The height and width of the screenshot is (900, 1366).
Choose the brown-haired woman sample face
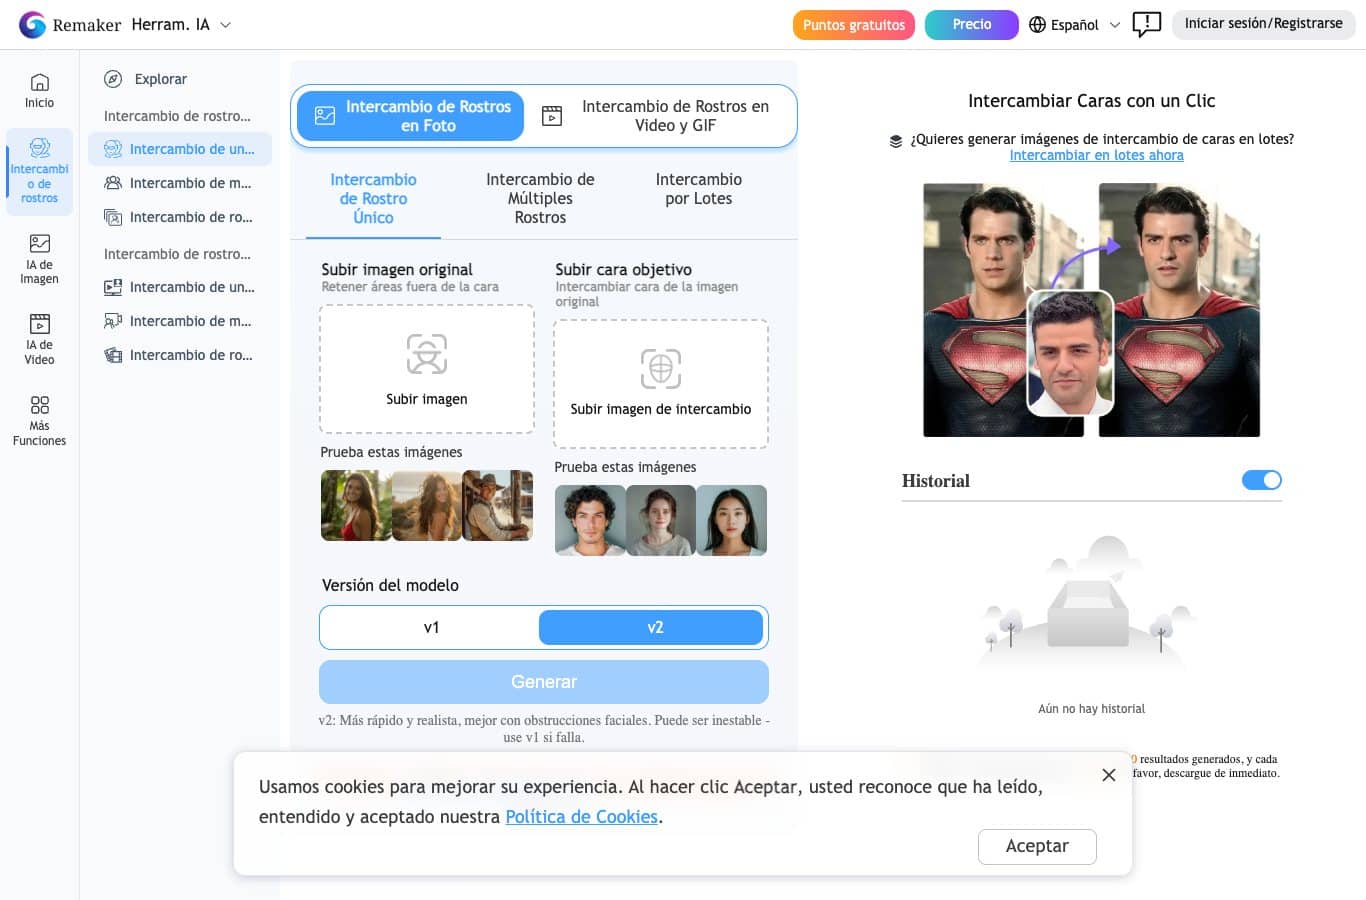pyautogui.click(x=661, y=520)
